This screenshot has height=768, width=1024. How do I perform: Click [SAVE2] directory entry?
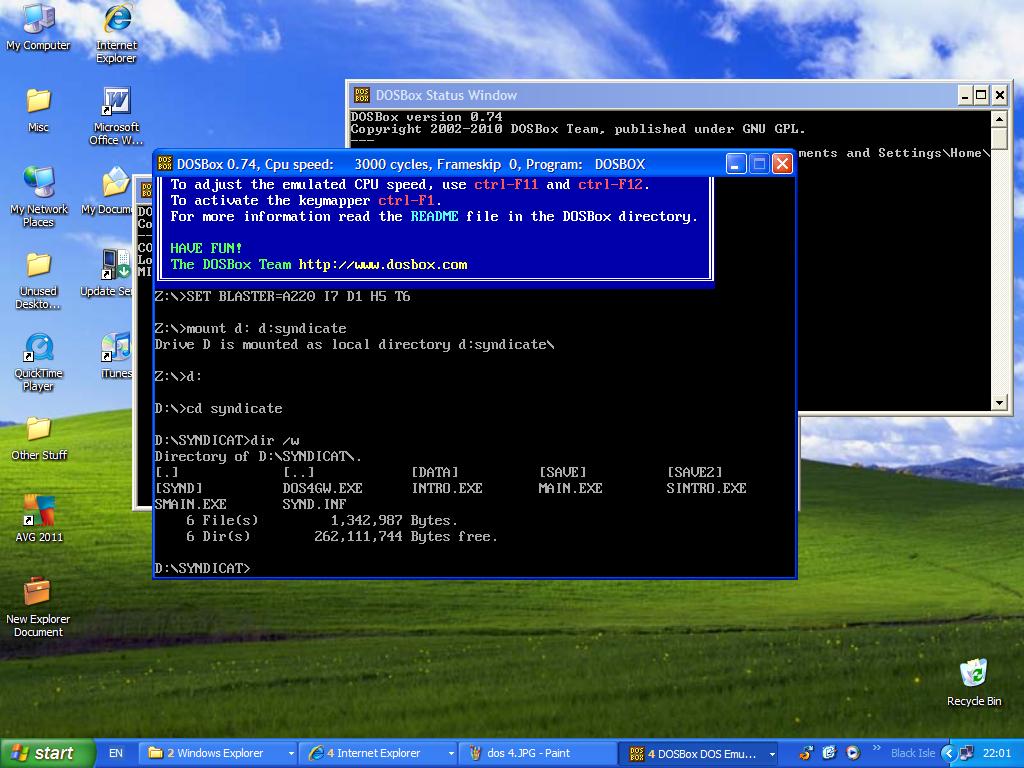[694, 472]
